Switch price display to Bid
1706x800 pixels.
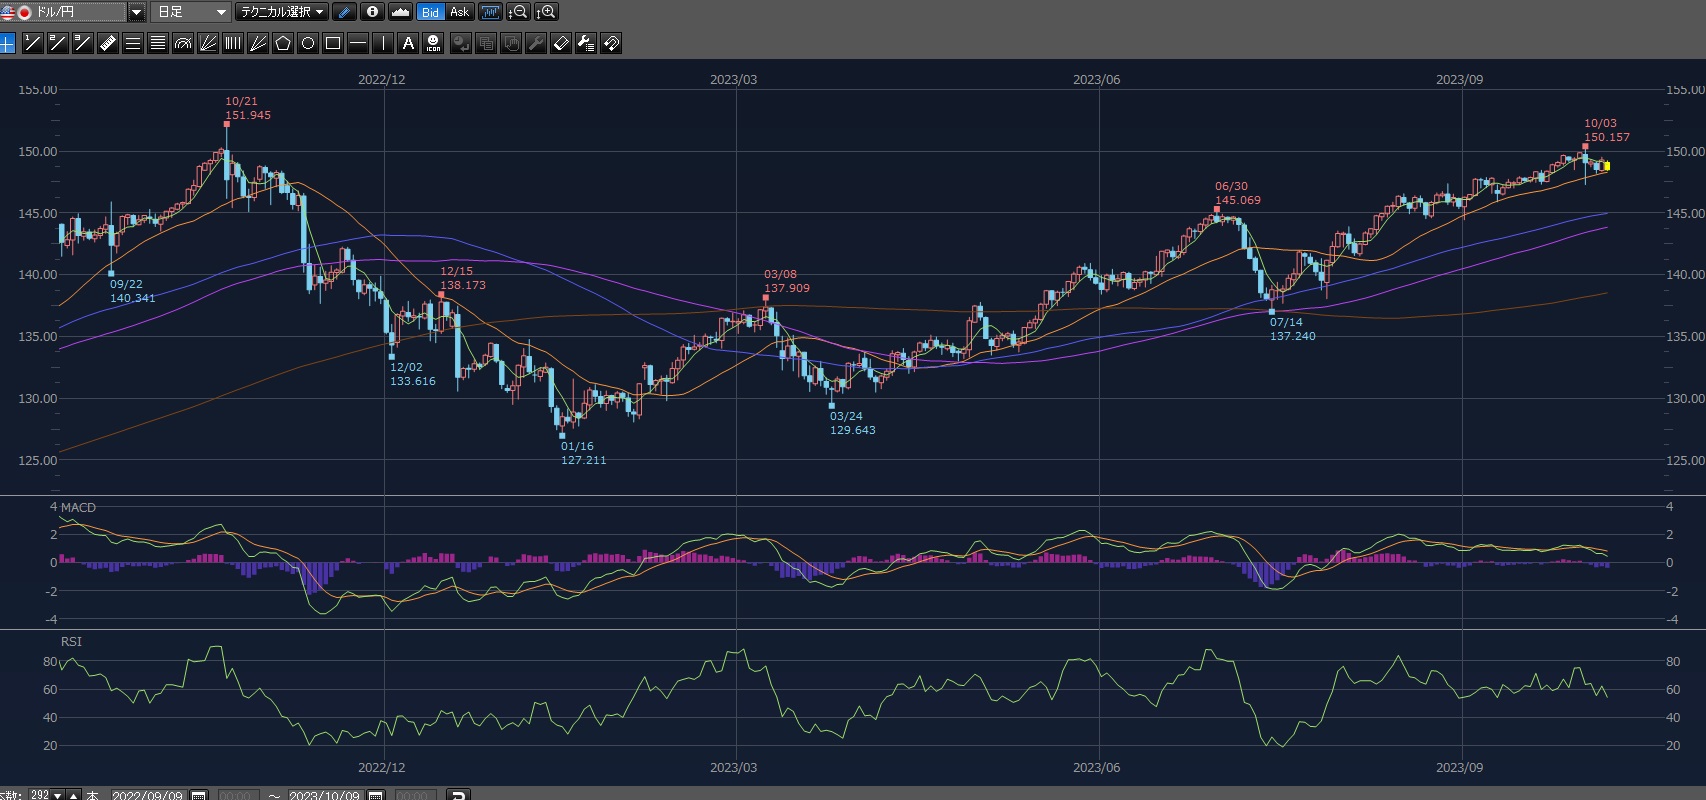tap(430, 12)
